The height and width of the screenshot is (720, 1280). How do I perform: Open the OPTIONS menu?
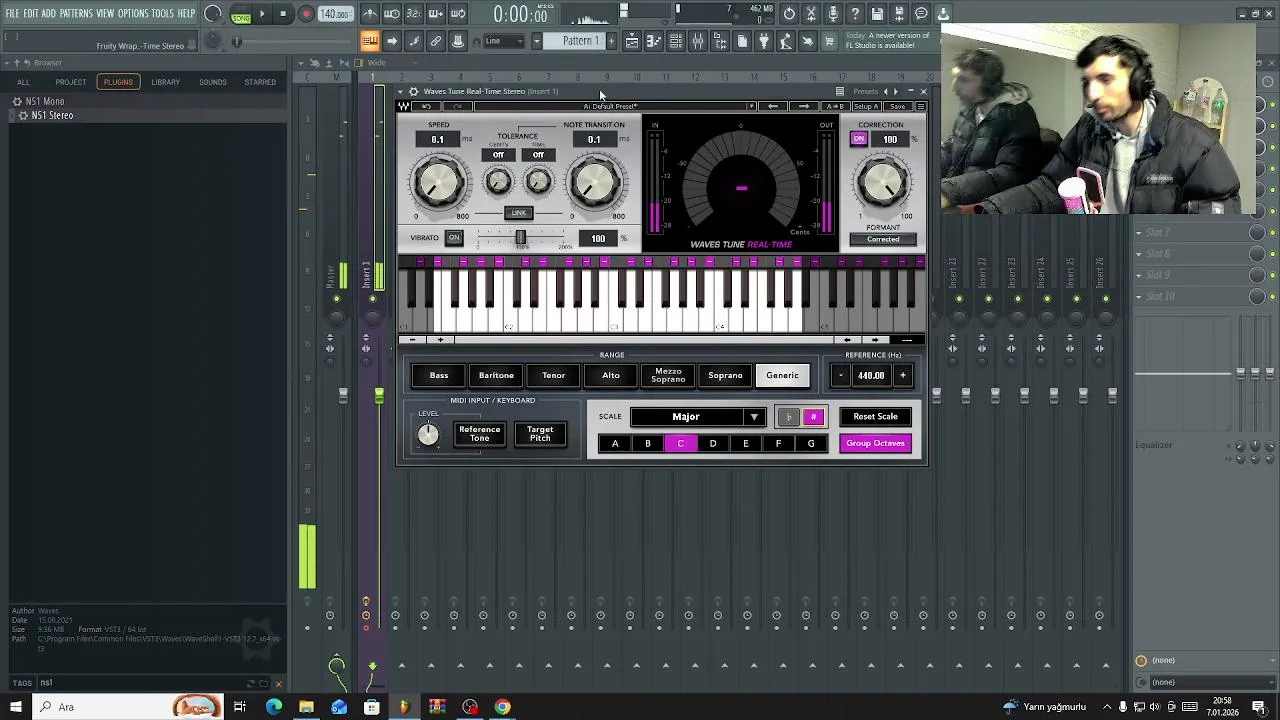[x=133, y=14]
